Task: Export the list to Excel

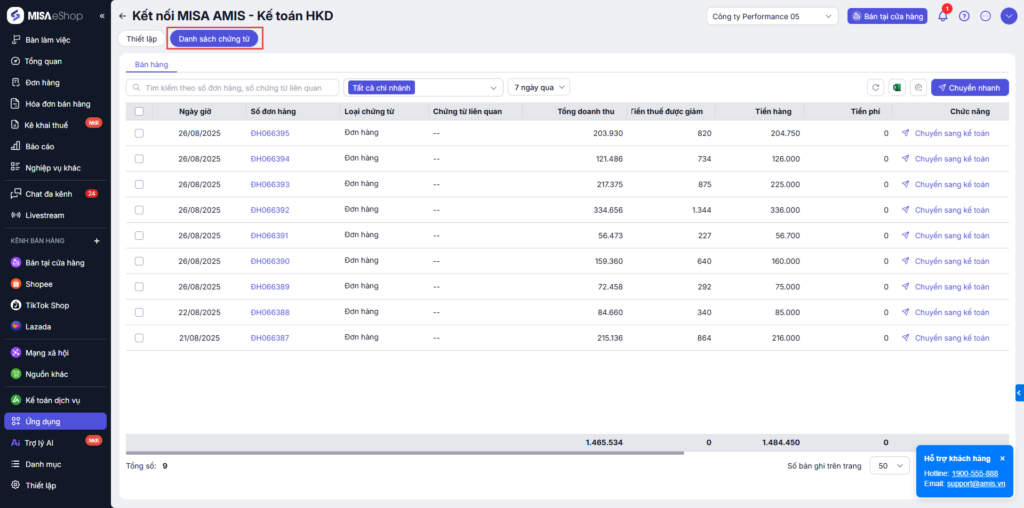Action: tap(897, 88)
